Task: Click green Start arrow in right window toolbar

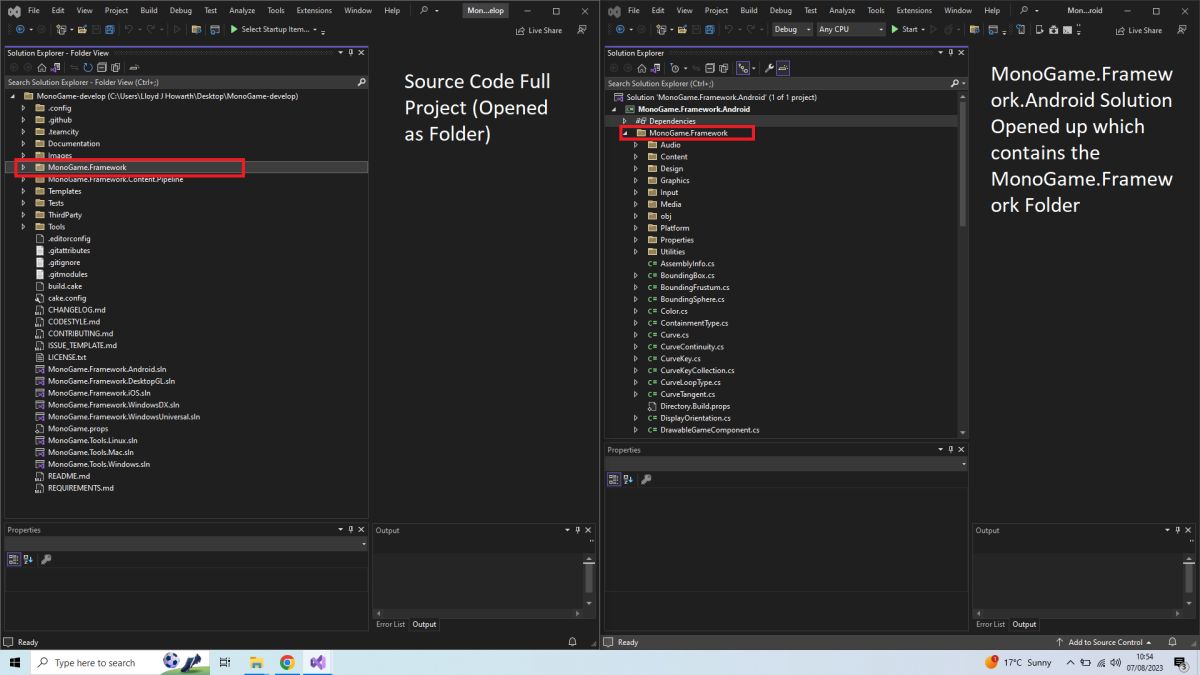Action: coord(895,29)
